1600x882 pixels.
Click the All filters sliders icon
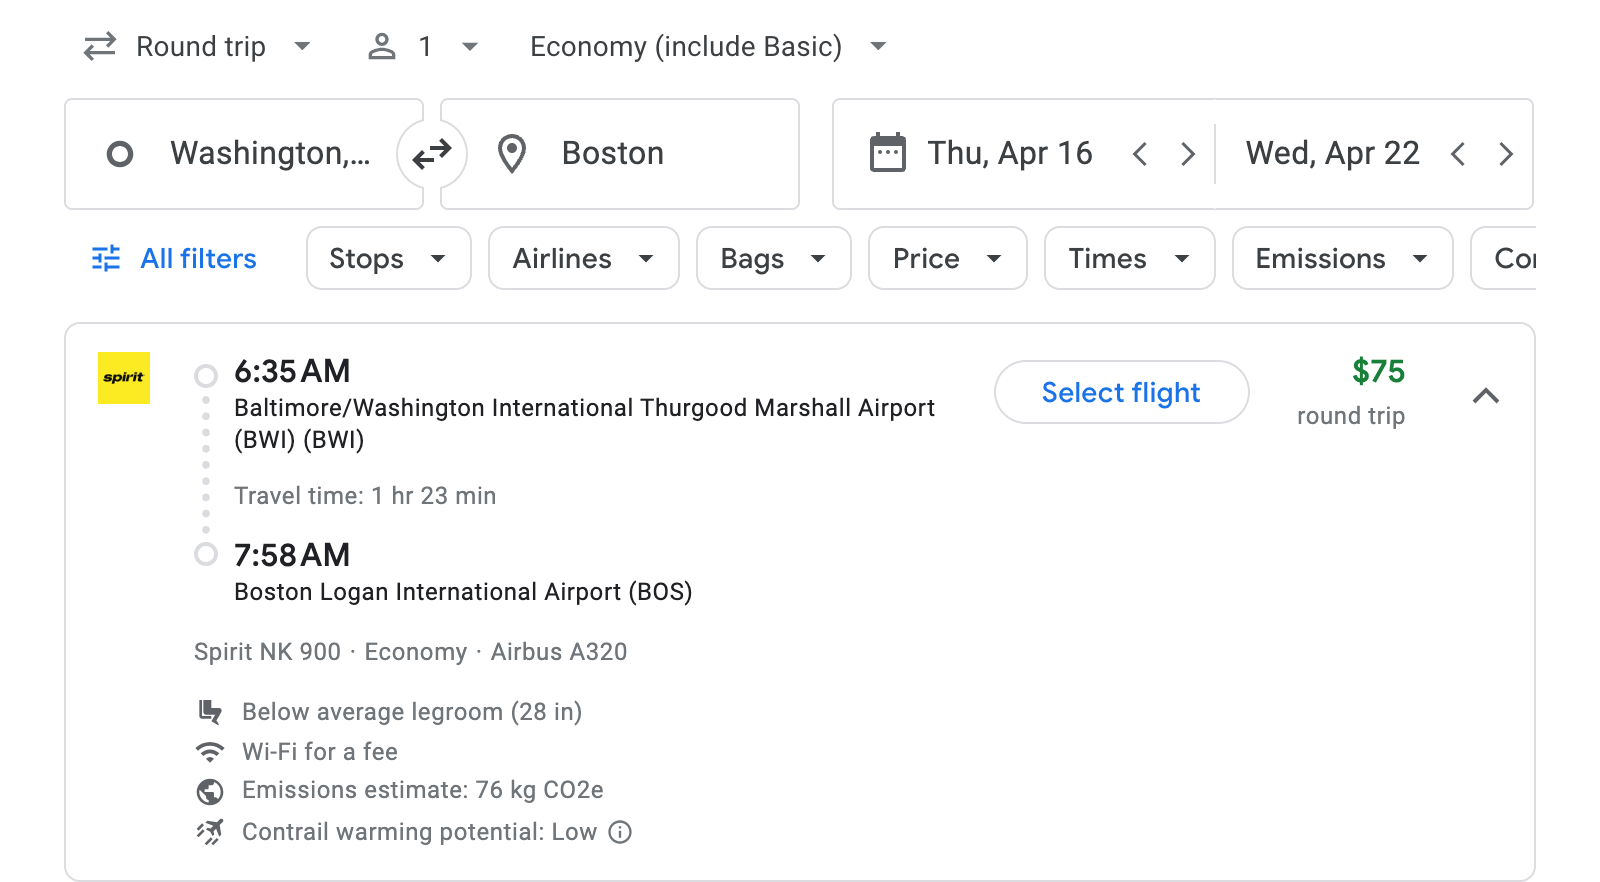point(106,259)
